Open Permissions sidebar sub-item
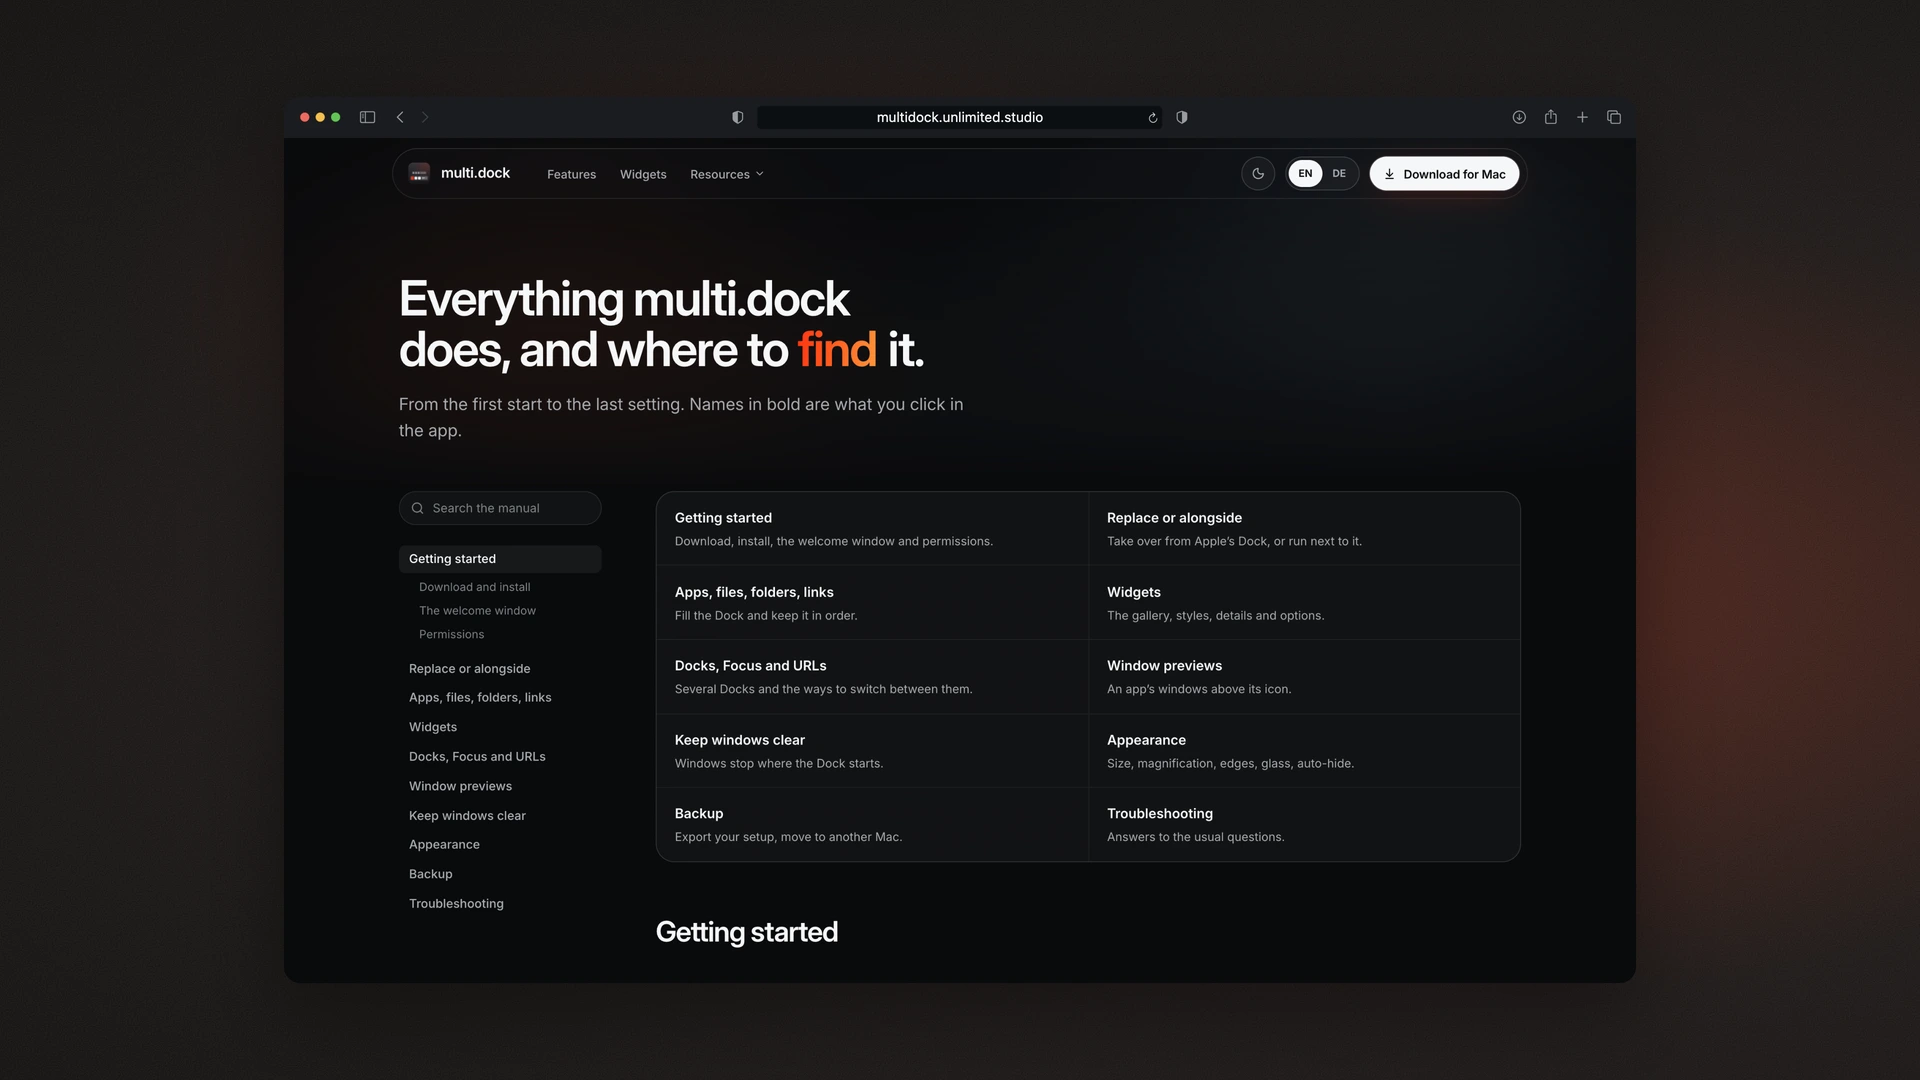The height and width of the screenshot is (1080, 1920). (x=451, y=635)
